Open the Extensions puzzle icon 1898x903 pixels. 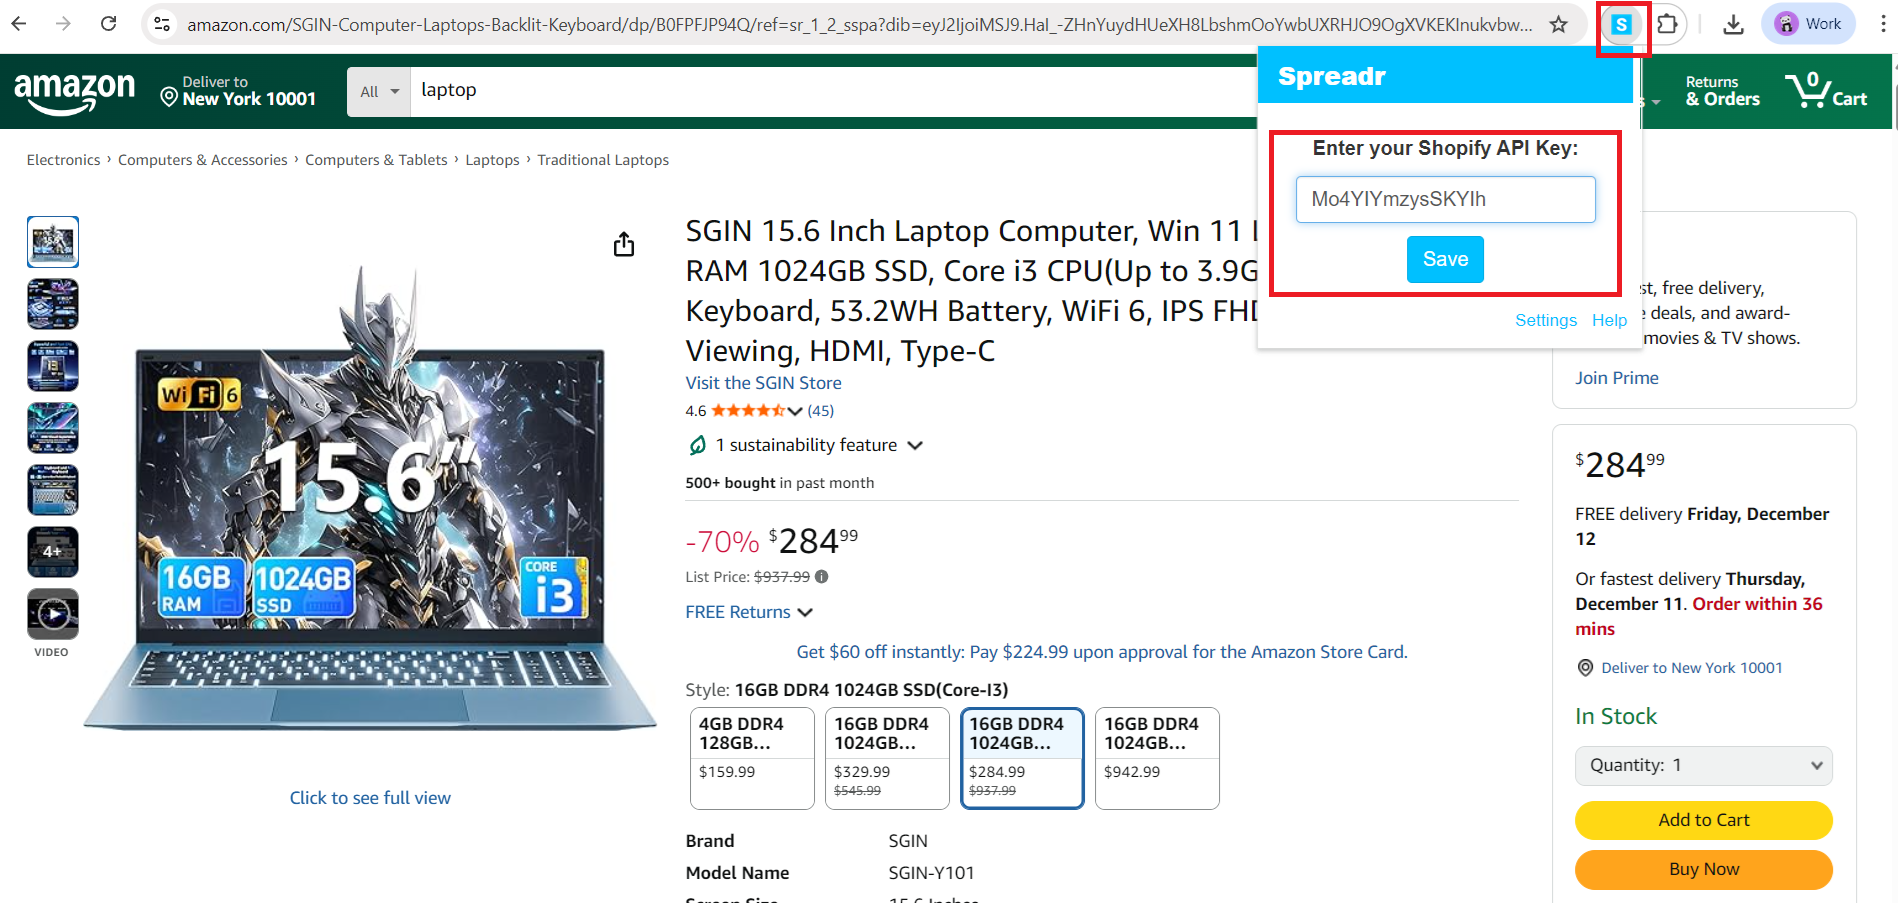1667,24
